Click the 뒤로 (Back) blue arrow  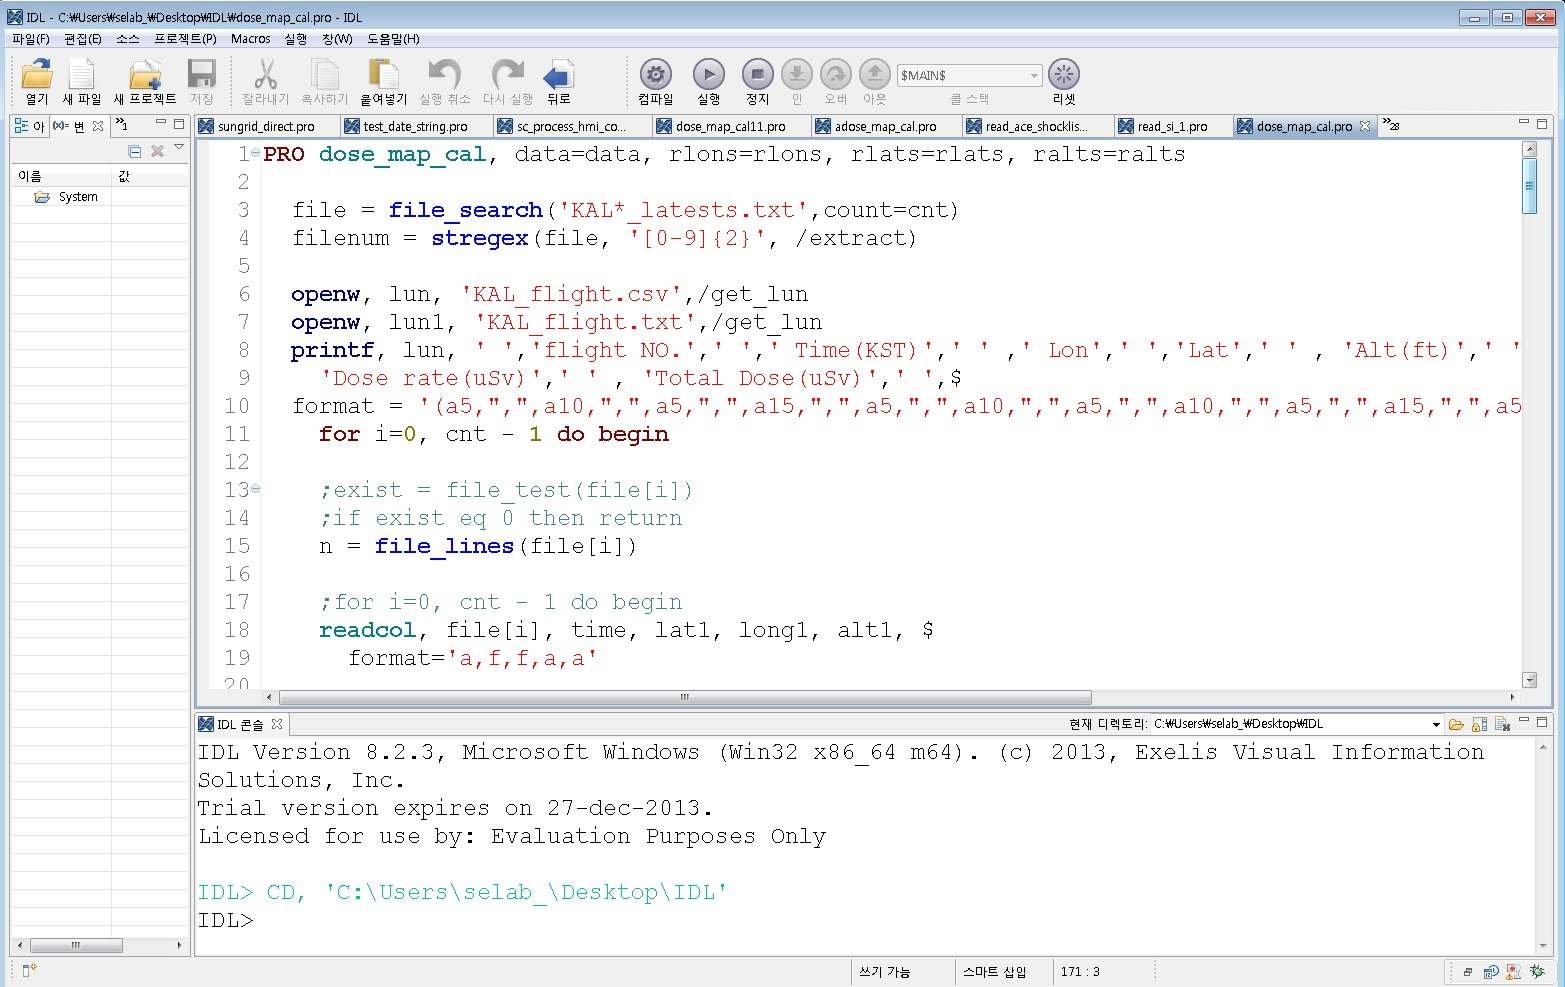[558, 76]
